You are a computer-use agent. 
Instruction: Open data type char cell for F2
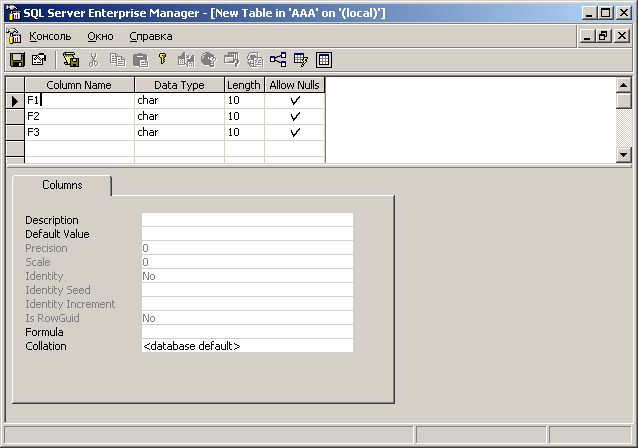(x=179, y=116)
